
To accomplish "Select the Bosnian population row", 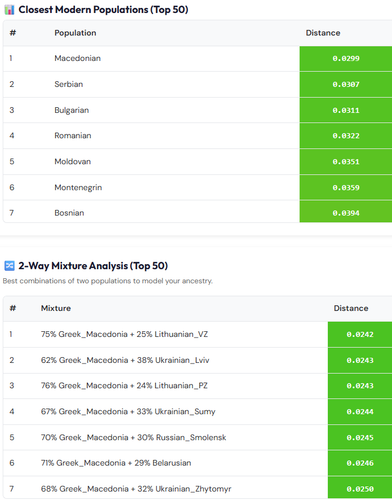I will (198, 212).
